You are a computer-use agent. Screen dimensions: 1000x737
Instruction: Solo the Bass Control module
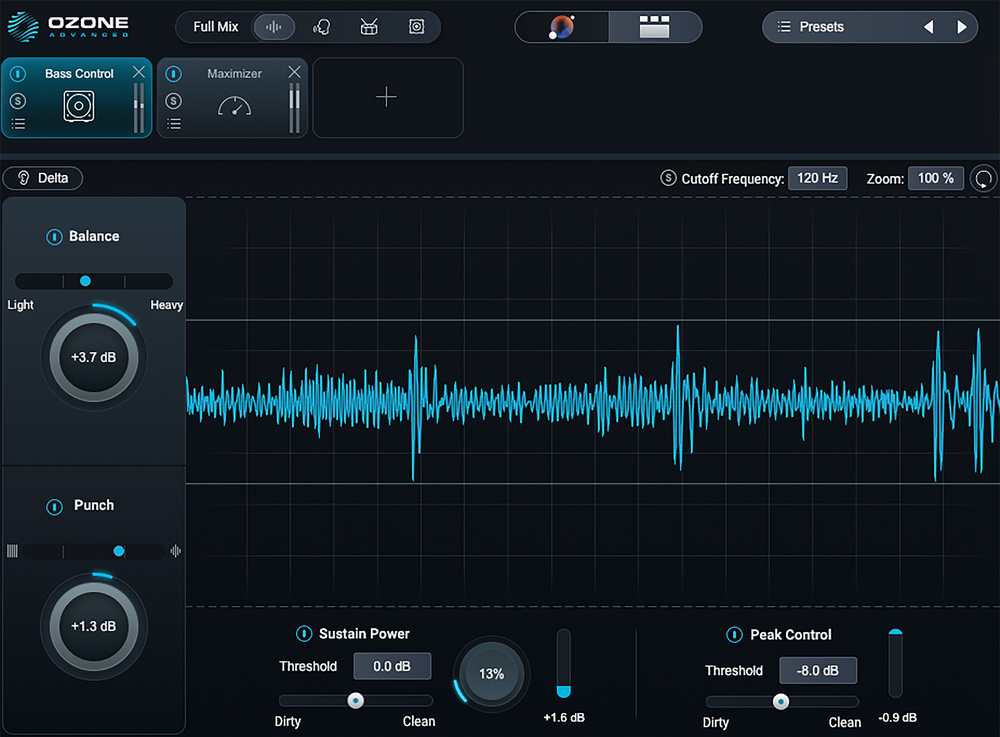[18, 100]
